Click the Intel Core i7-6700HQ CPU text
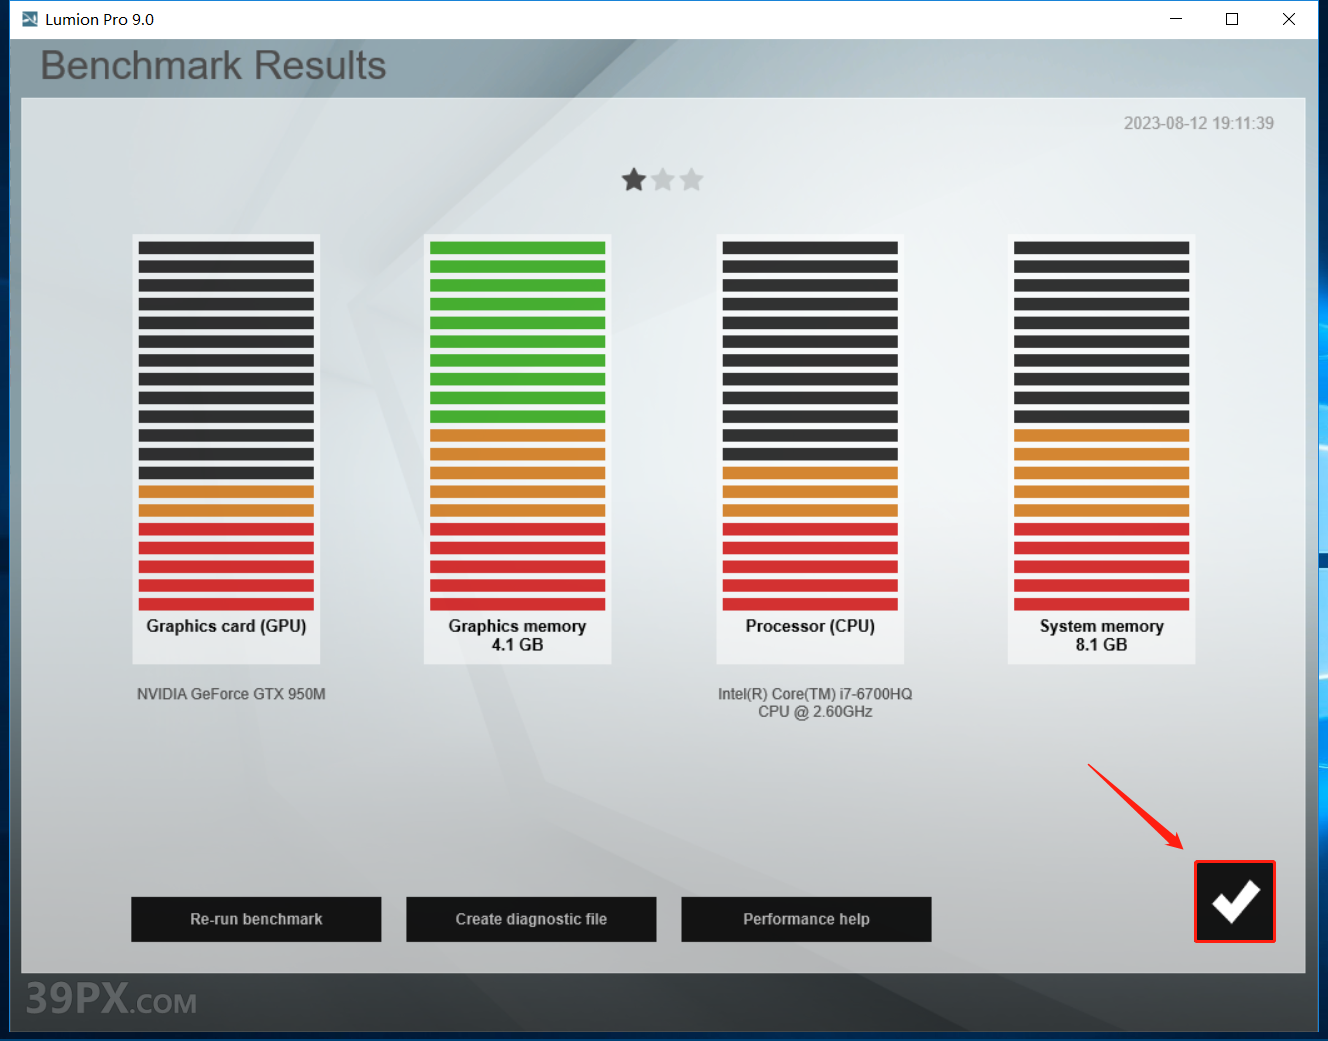The width and height of the screenshot is (1328, 1041). (815, 702)
